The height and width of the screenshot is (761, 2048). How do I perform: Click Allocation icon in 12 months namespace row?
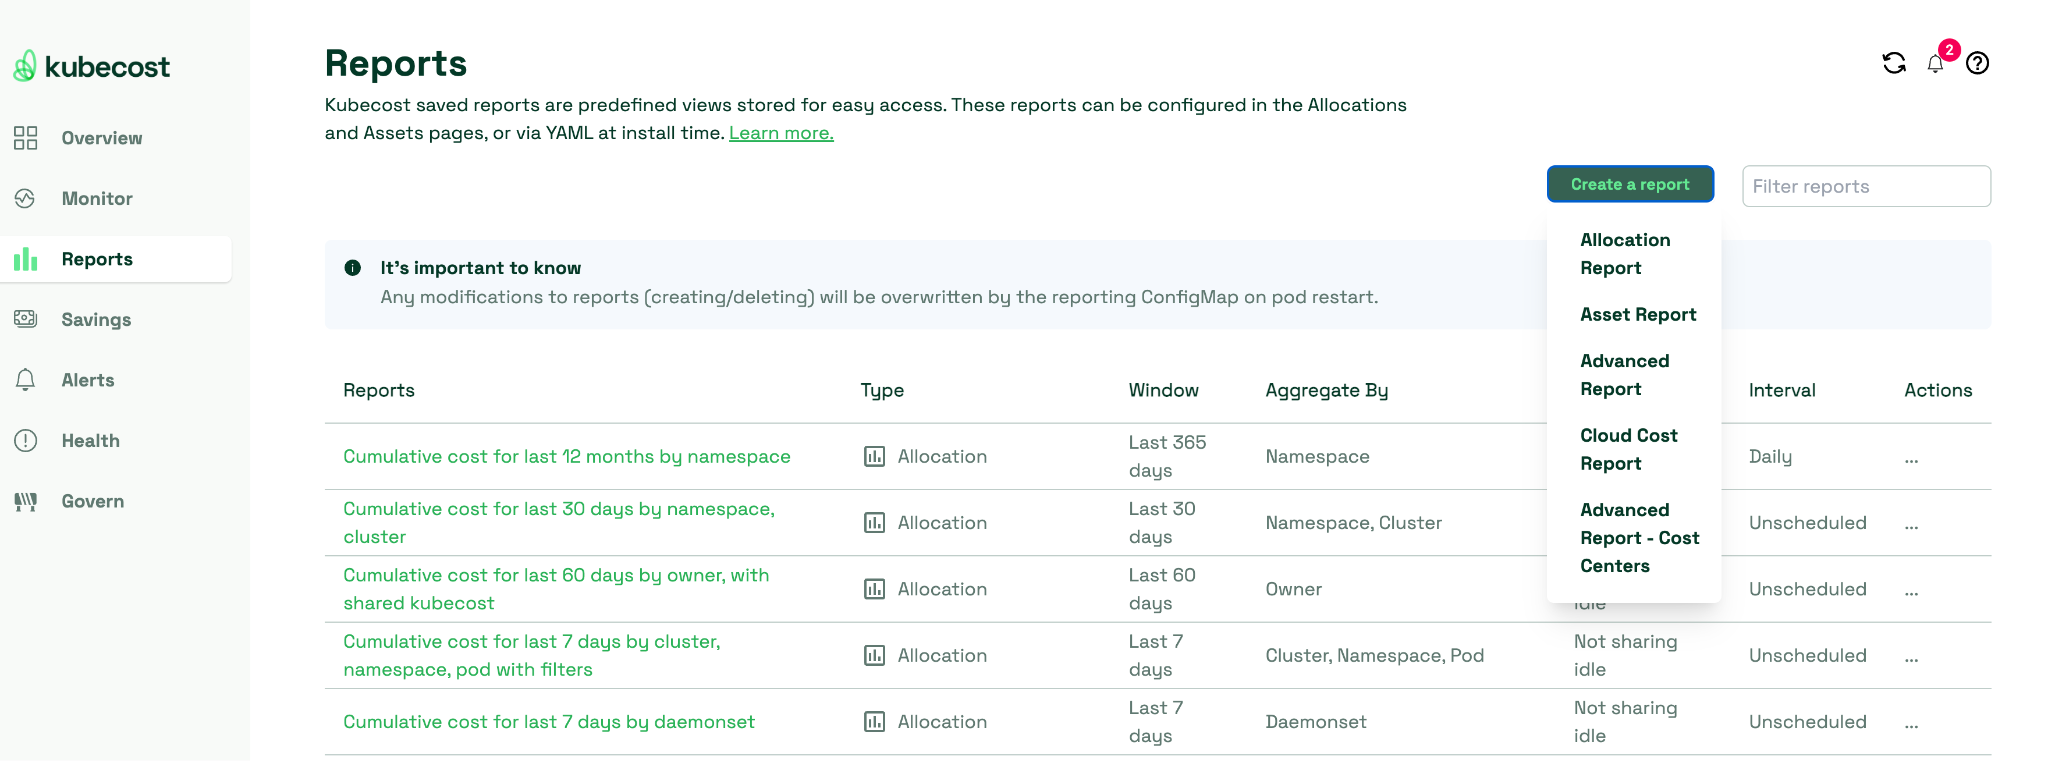tap(874, 457)
